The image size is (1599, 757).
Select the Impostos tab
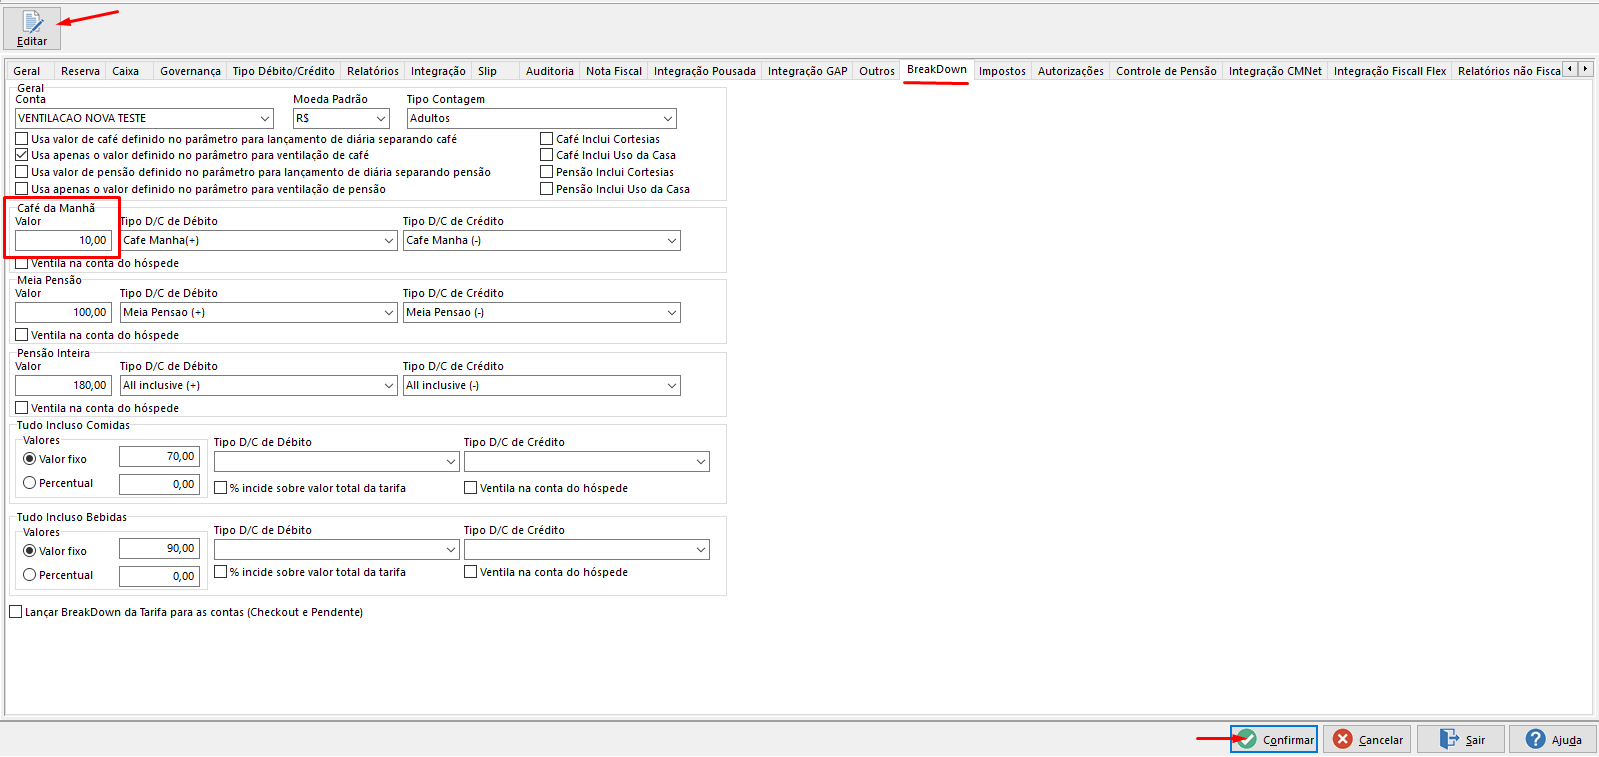[x=1002, y=71]
